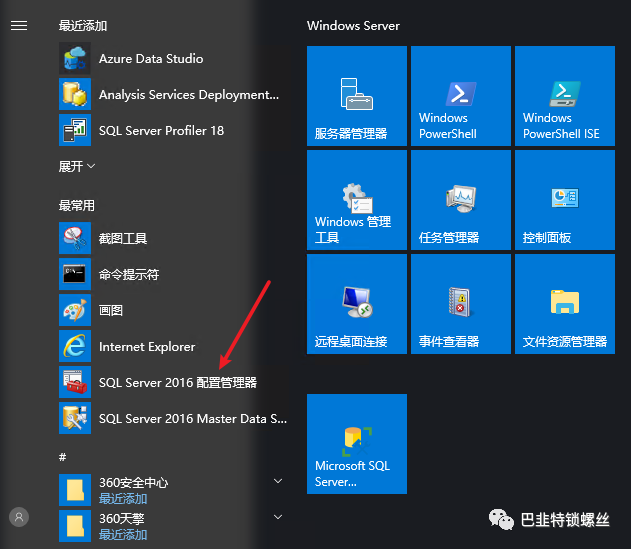
Task: Click the 最常用 section header
Action: [x=76, y=206]
